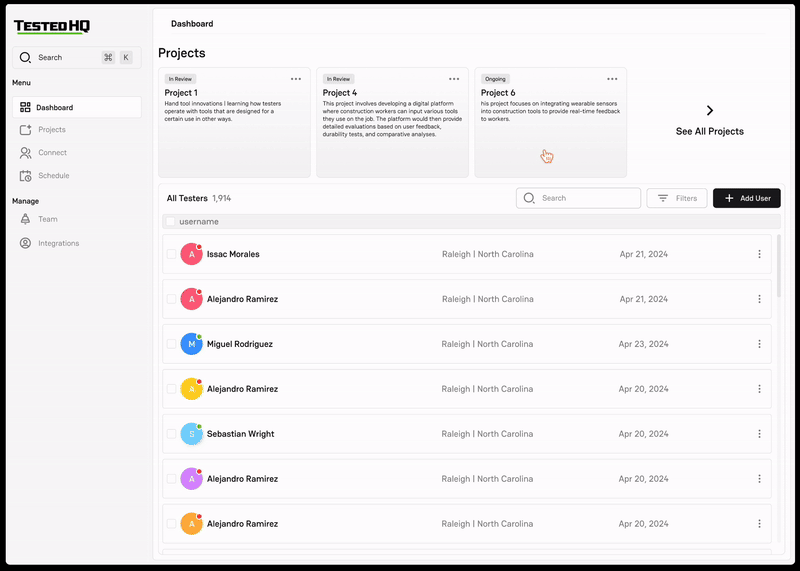Click the Dashboard grid icon in sidebar
800x571 pixels.
(x=26, y=107)
